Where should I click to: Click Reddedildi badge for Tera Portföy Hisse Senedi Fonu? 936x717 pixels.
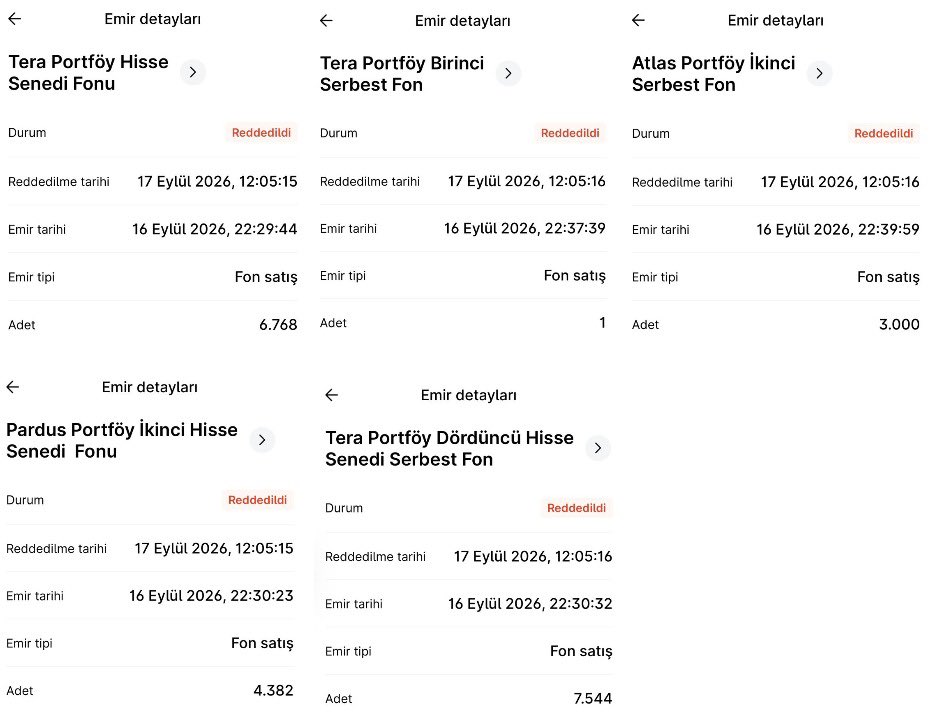(261, 133)
